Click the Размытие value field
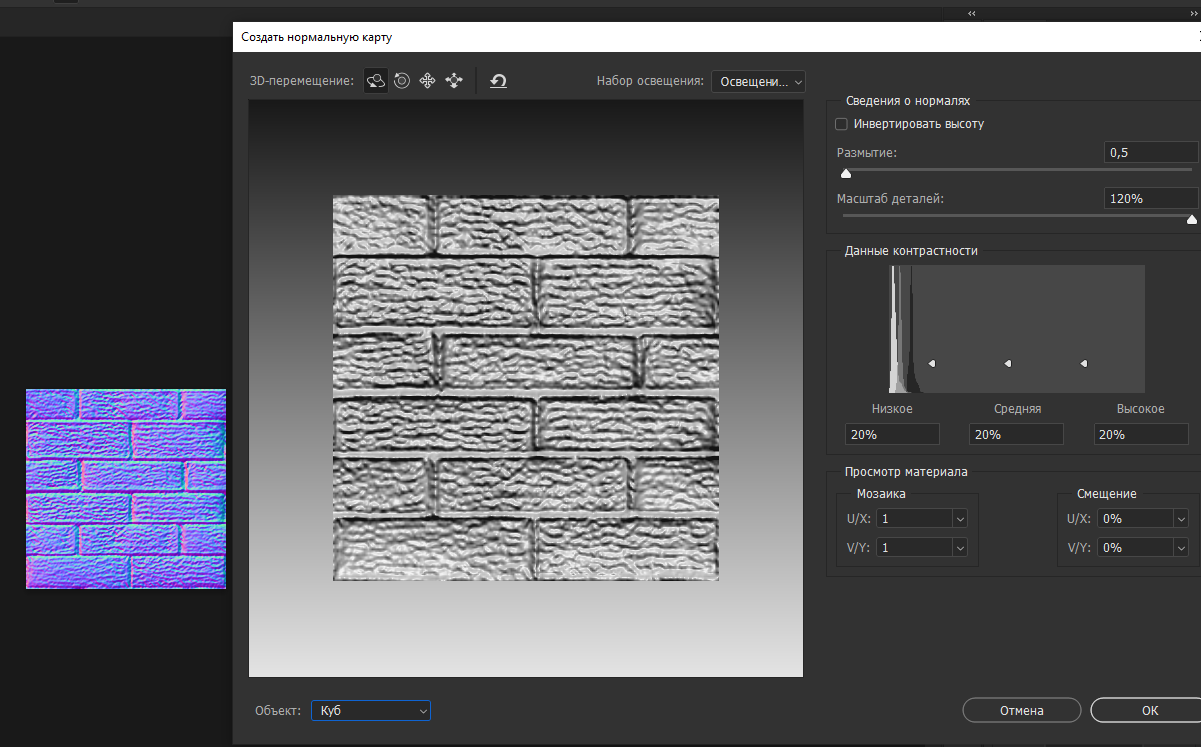 (x=1150, y=152)
